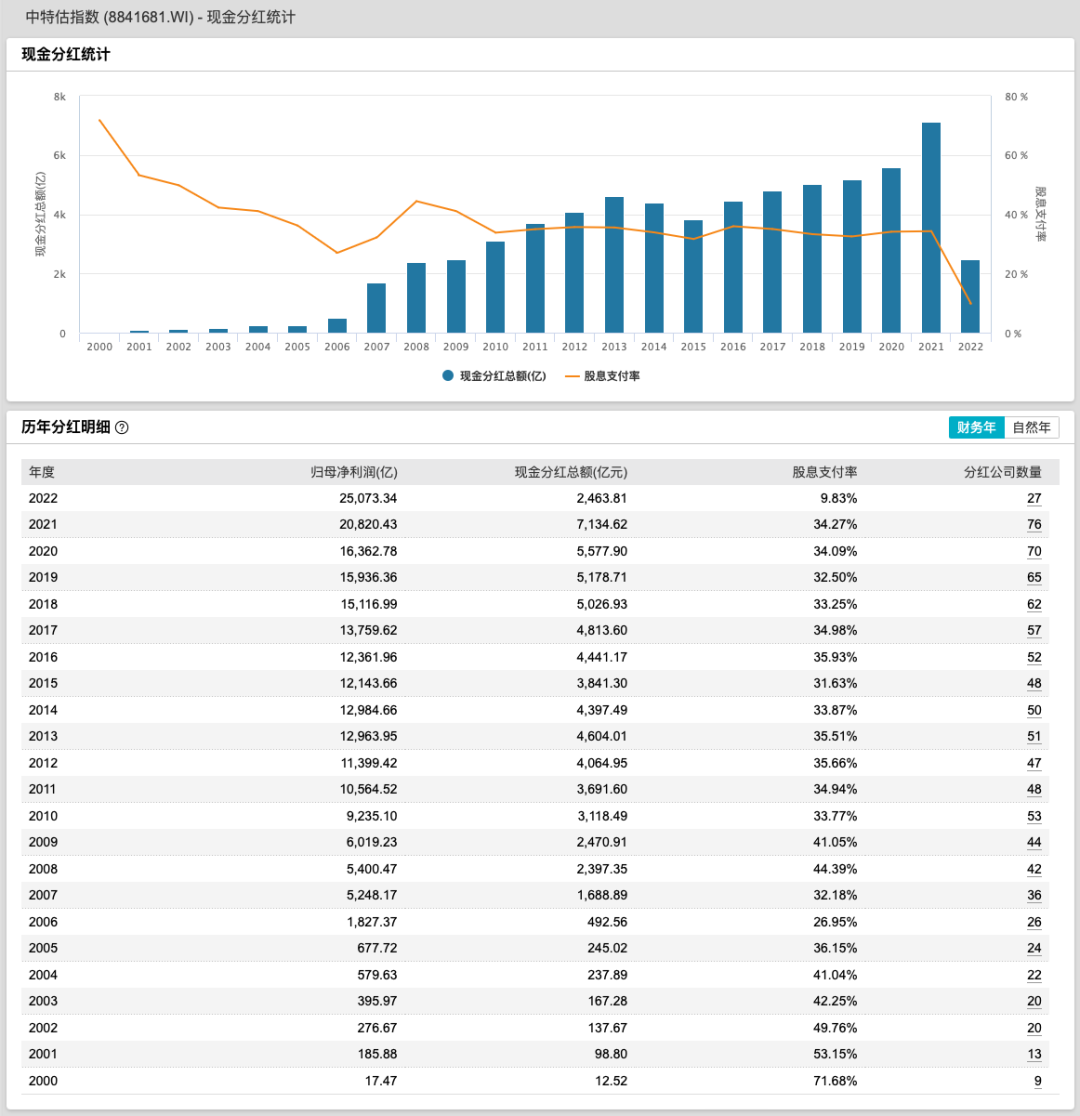Screen dimensions: 1080x1116
Task: Open company count 20 in 2002 row
Action: (x=1034, y=1028)
